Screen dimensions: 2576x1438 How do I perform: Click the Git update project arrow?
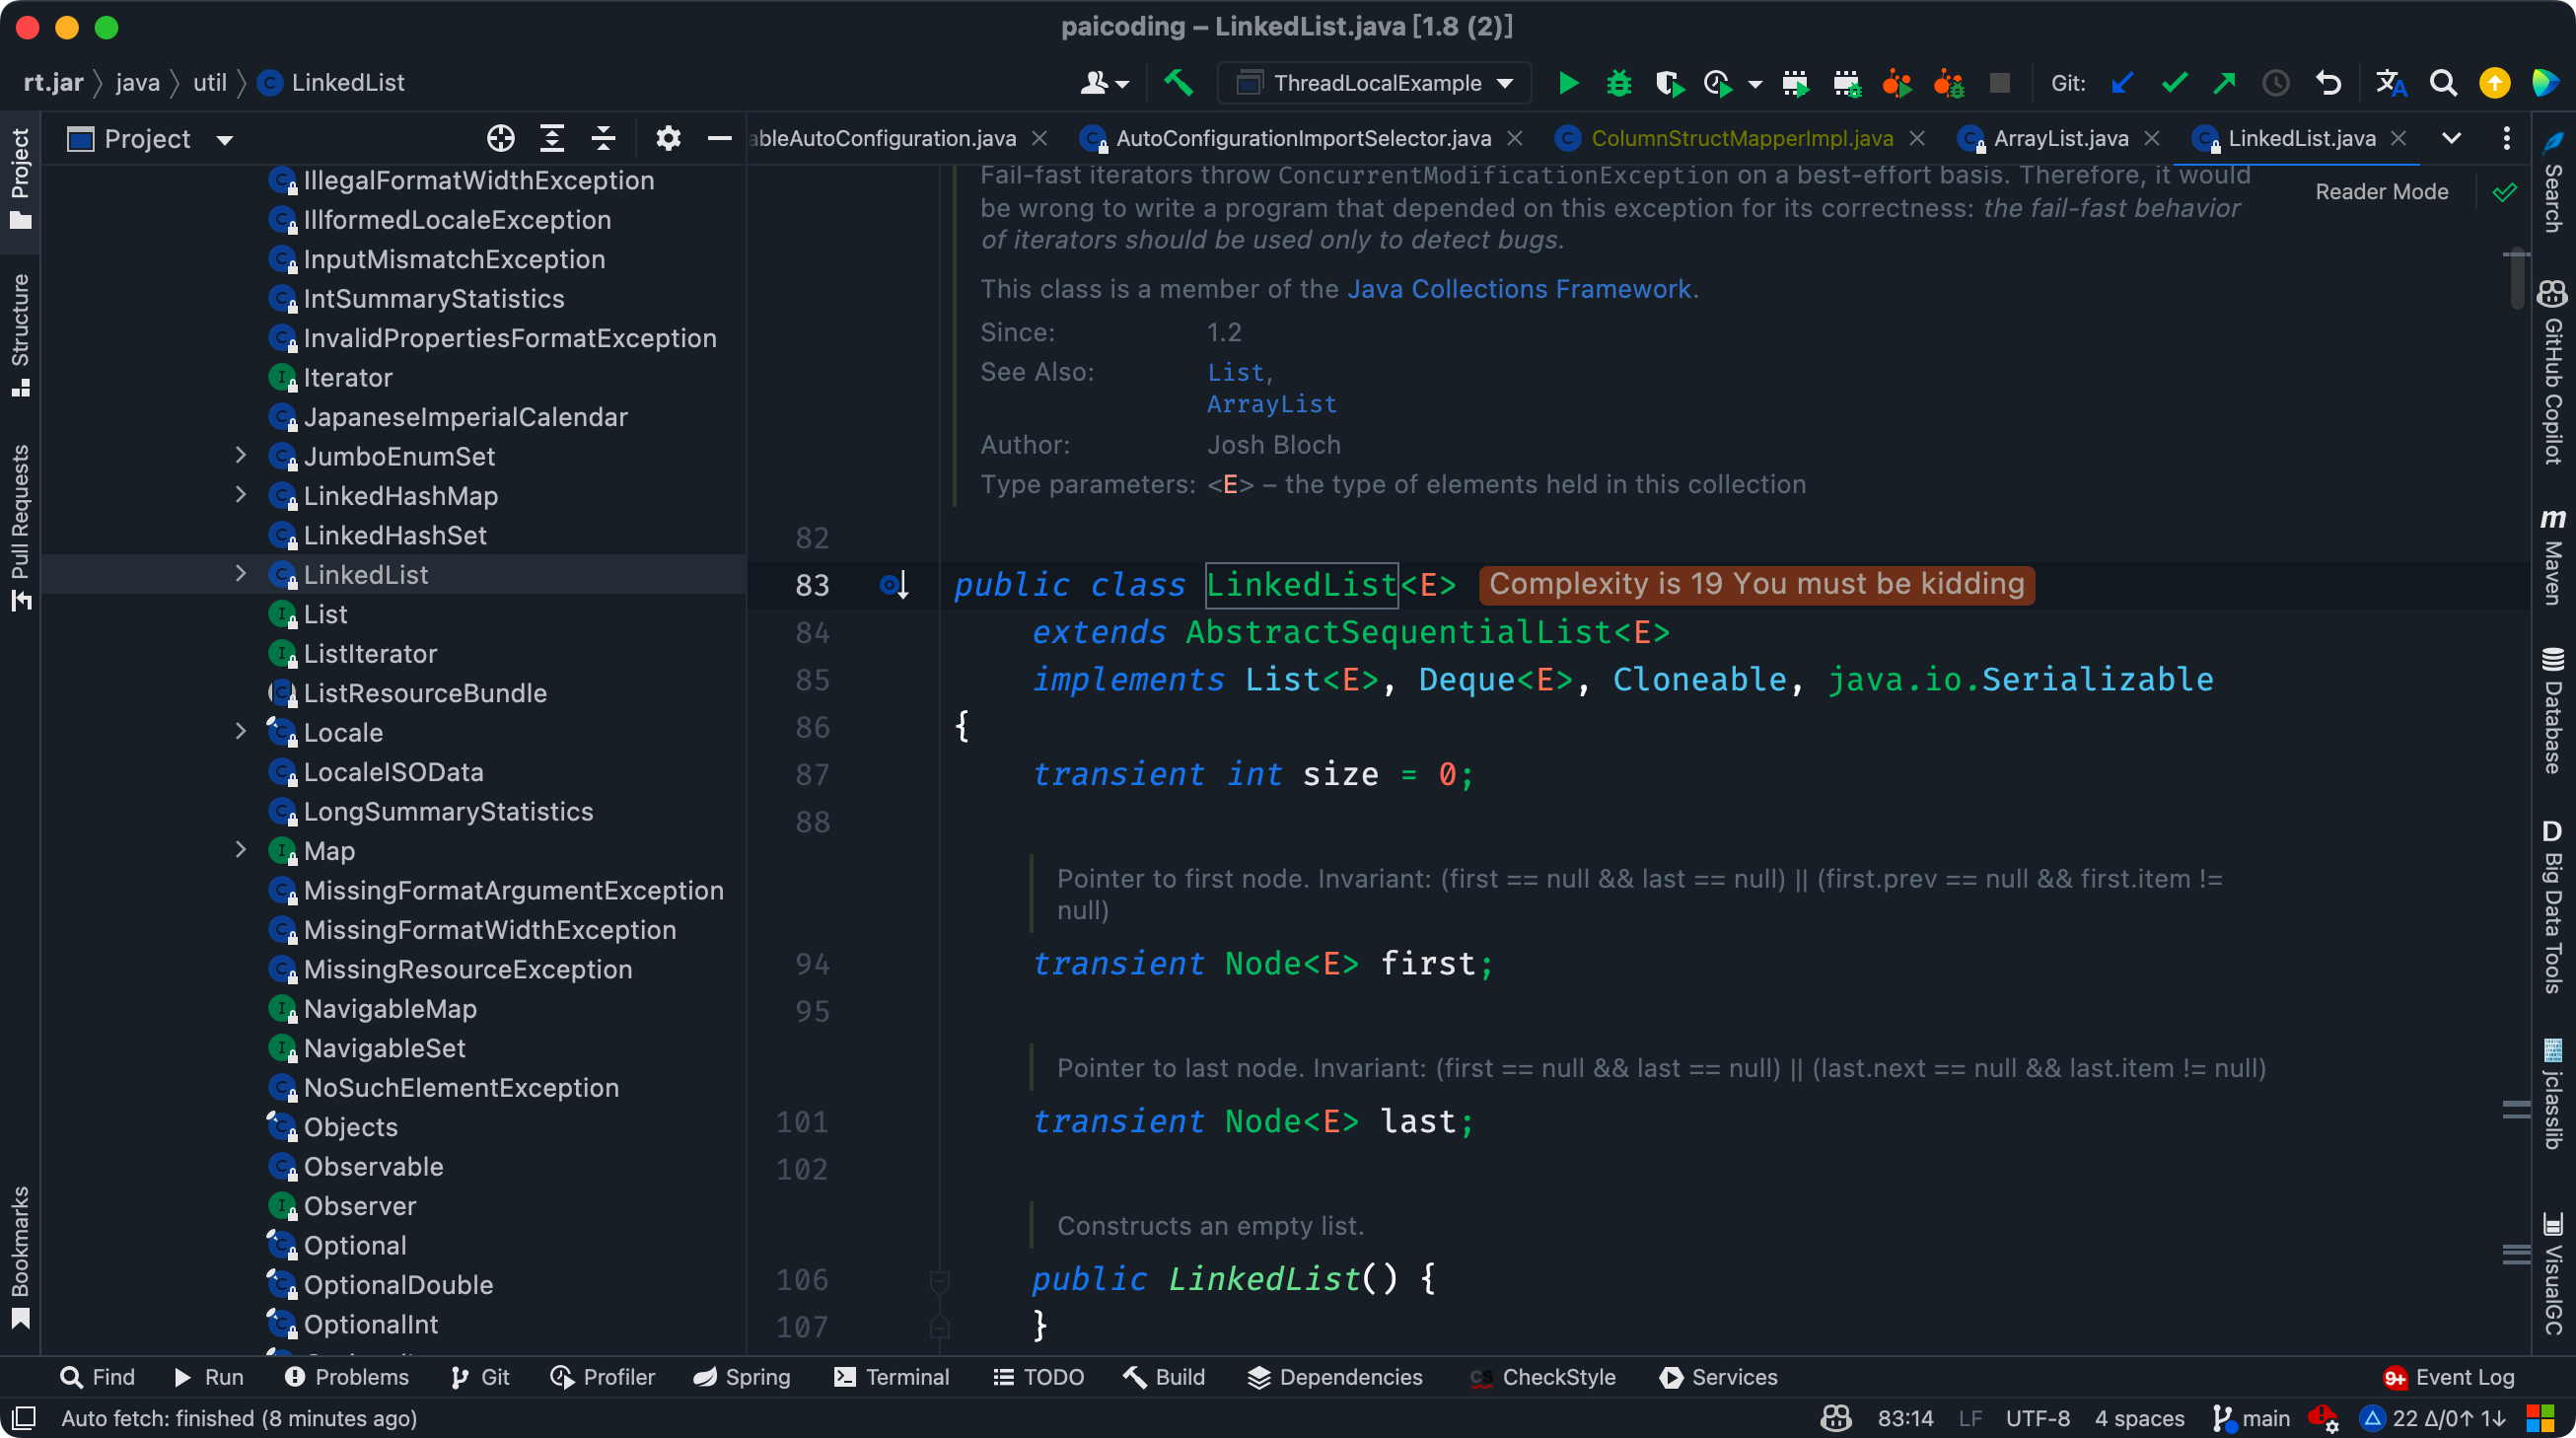pyautogui.click(x=2121, y=83)
